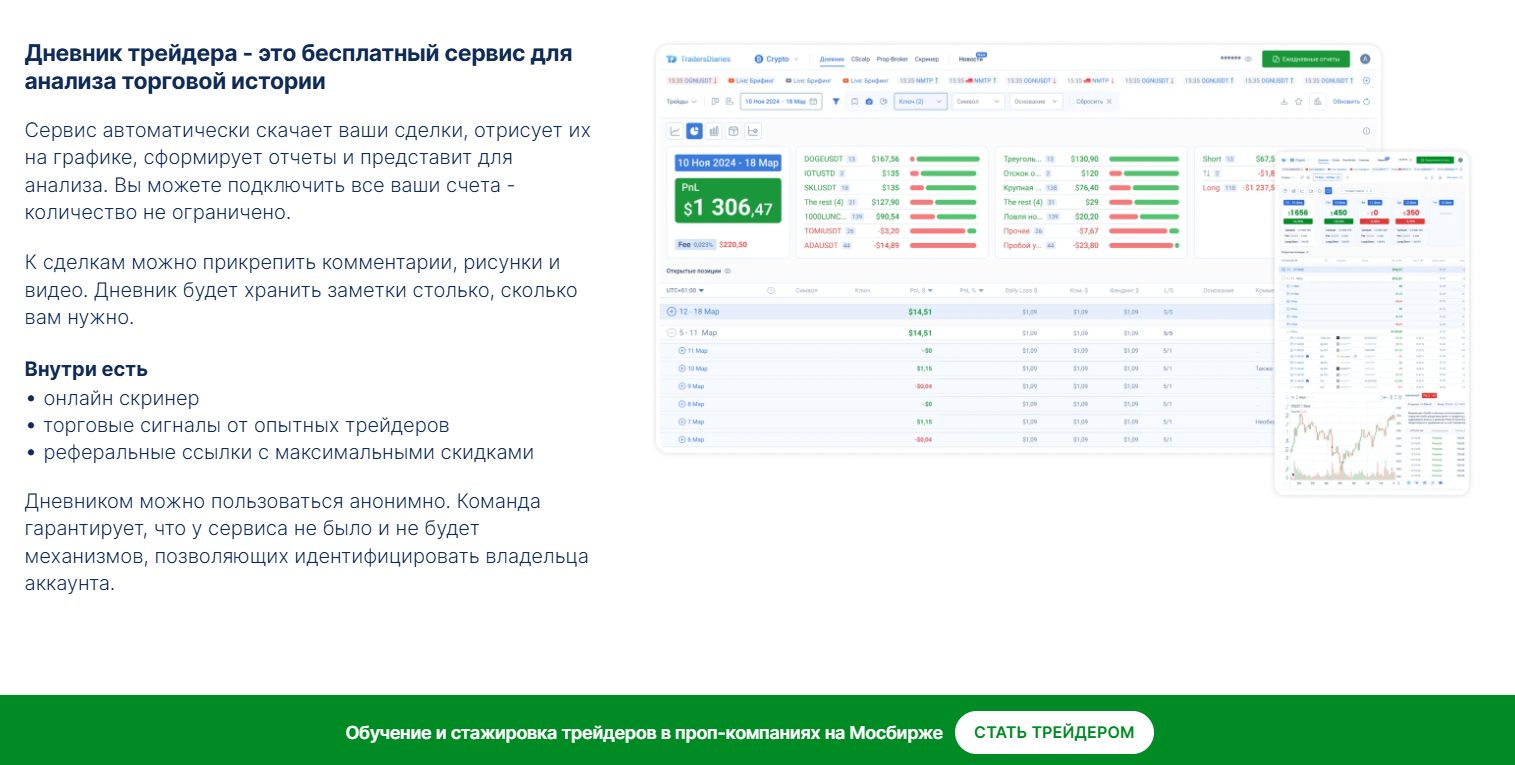Image resolution: width=1515 pixels, height=765 pixels.
Task: Switch to the Скринер tab
Action: [926, 59]
